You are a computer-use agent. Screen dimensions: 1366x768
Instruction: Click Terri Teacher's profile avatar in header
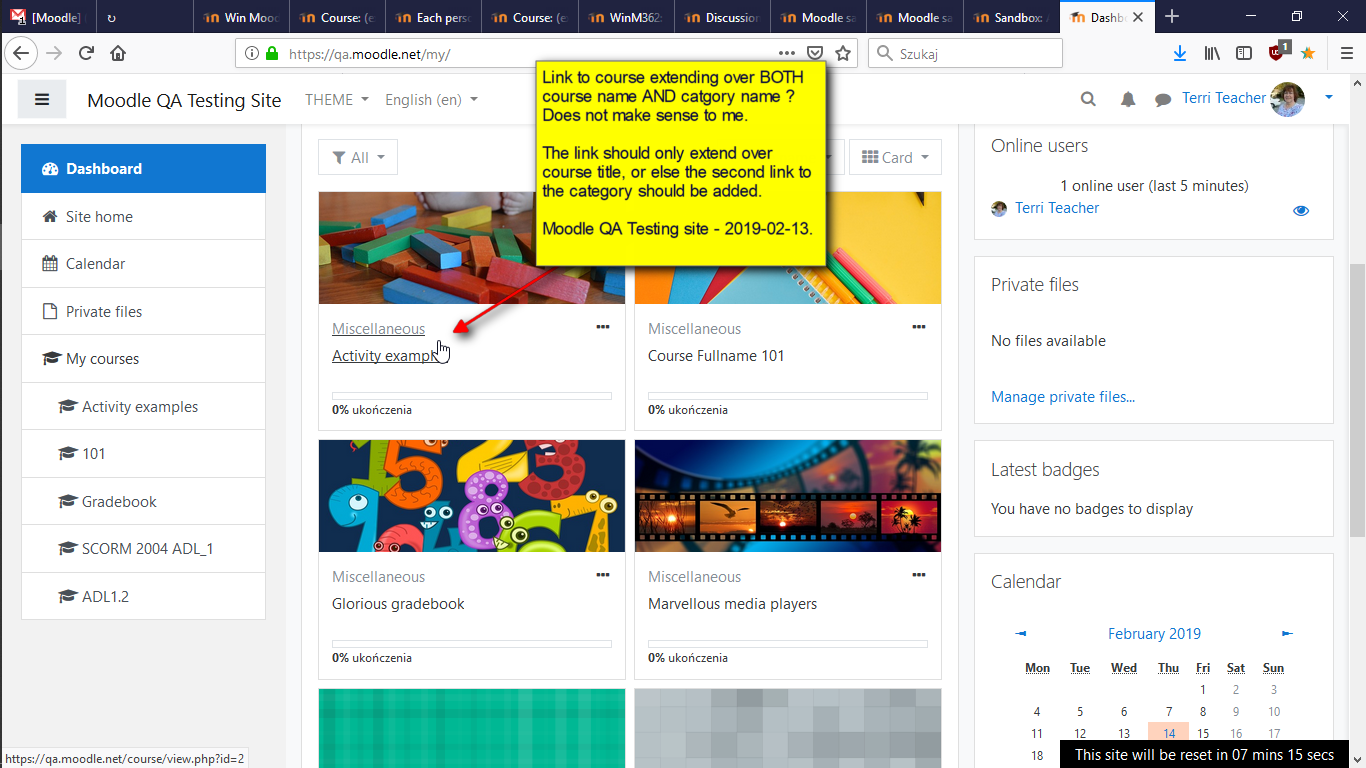tap(1288, 99)
